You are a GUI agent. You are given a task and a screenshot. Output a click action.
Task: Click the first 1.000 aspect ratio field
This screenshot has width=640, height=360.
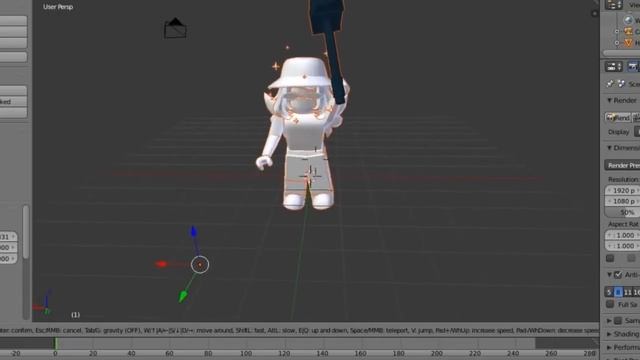point(622,235)
